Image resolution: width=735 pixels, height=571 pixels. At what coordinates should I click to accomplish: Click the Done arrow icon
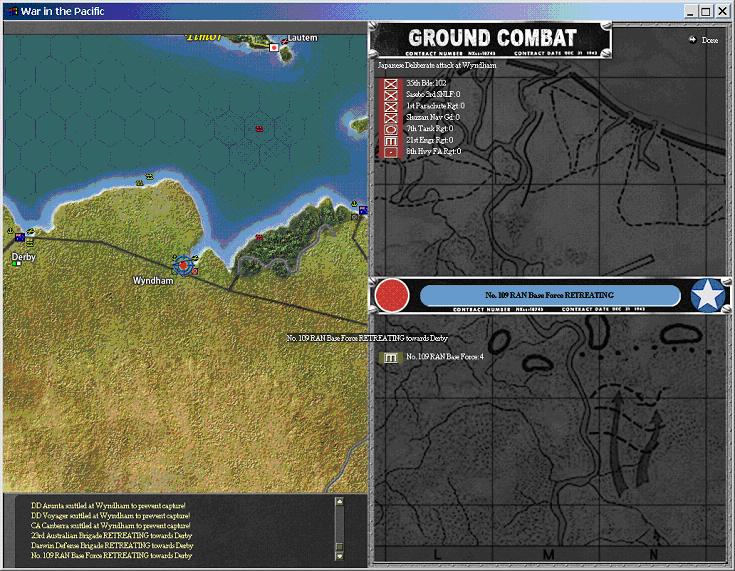point(693,40)
